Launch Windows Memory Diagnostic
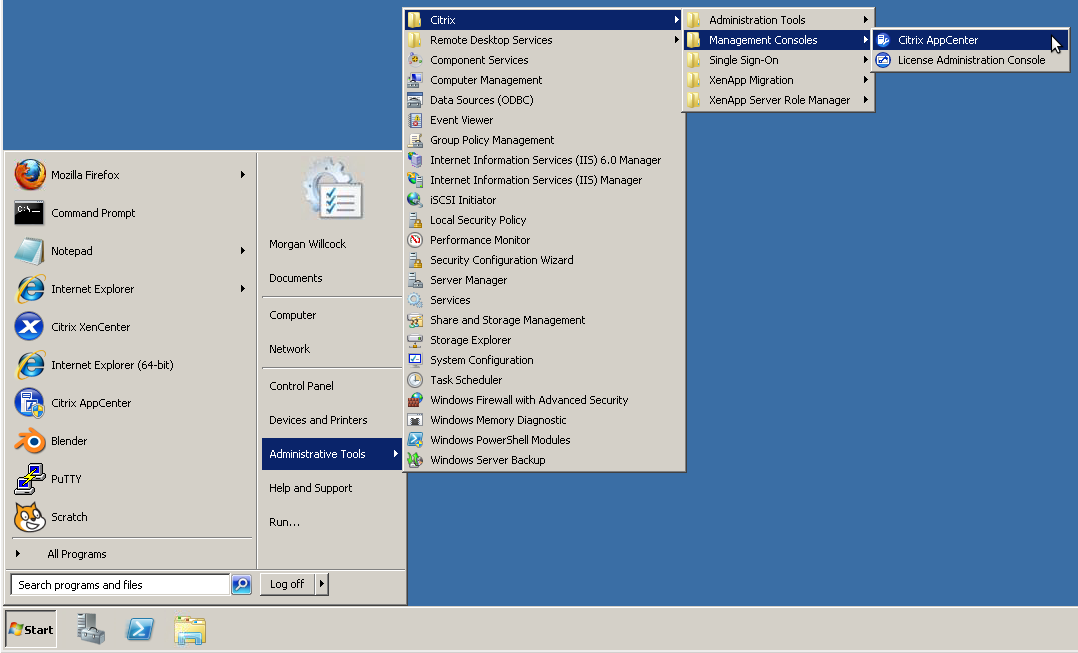 pos(544,420)
